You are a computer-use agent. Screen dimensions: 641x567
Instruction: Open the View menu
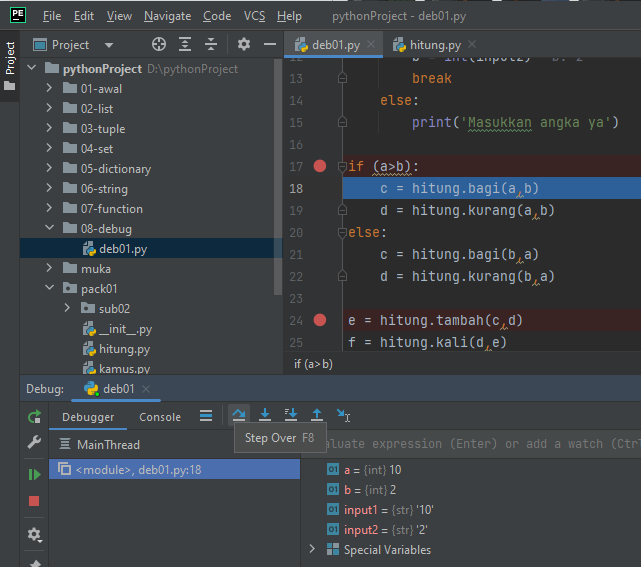point(119,16)
